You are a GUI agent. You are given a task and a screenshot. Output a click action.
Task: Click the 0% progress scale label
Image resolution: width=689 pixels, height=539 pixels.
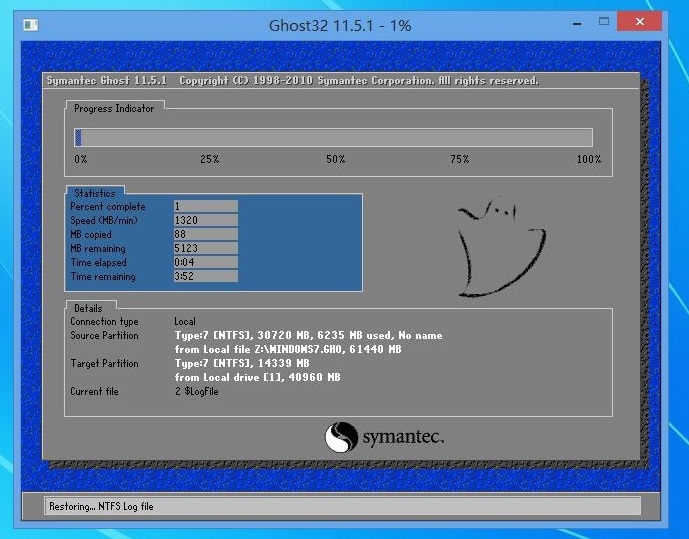80,159
